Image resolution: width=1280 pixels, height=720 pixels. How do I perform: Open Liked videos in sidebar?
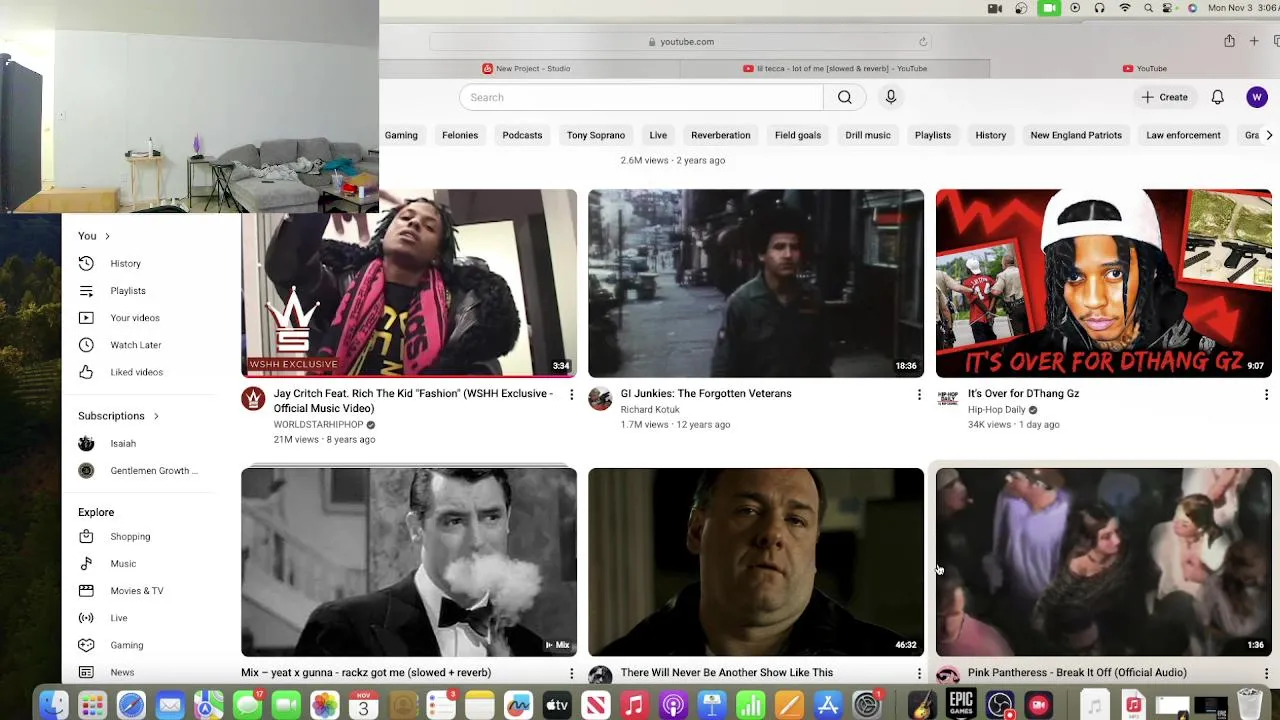pos(136,372)
